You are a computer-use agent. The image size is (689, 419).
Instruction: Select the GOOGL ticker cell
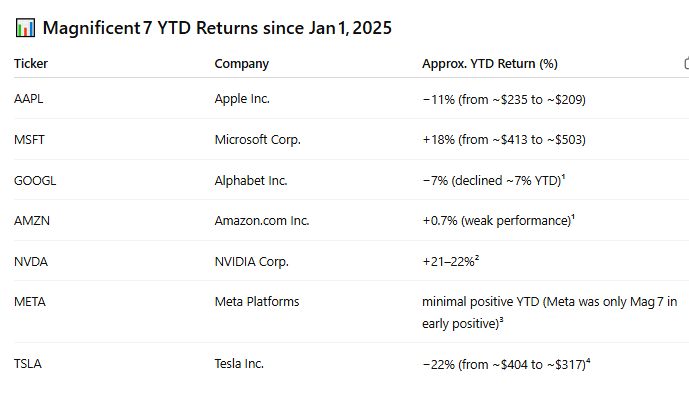click(35, 181)
